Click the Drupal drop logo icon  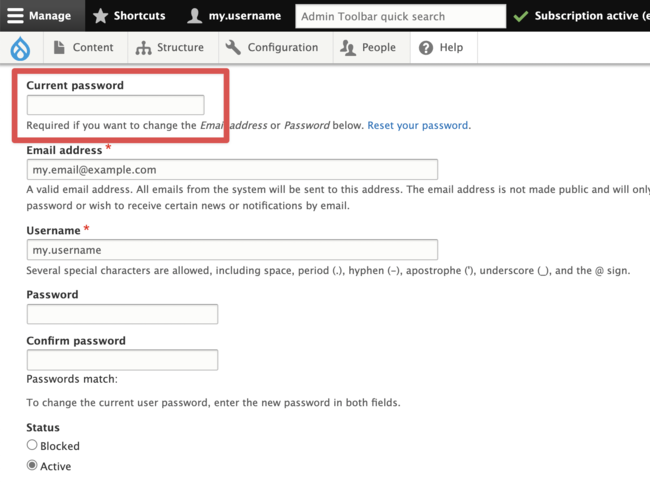[20, 48]
